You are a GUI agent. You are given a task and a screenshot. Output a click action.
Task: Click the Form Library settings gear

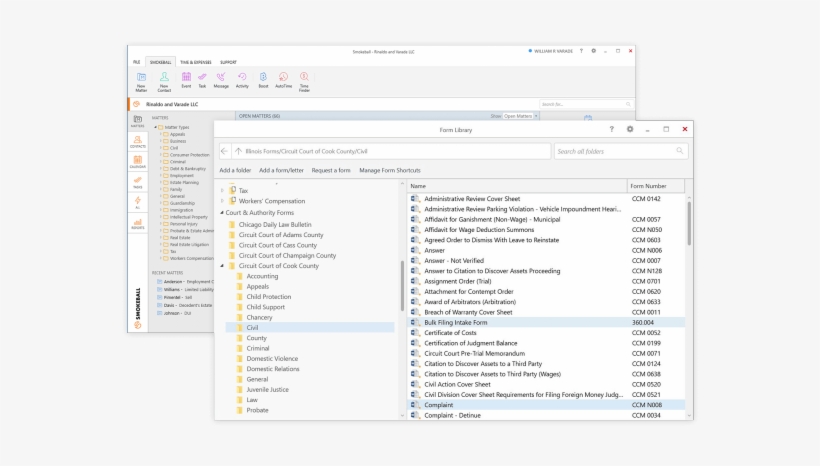pos(630,129)
